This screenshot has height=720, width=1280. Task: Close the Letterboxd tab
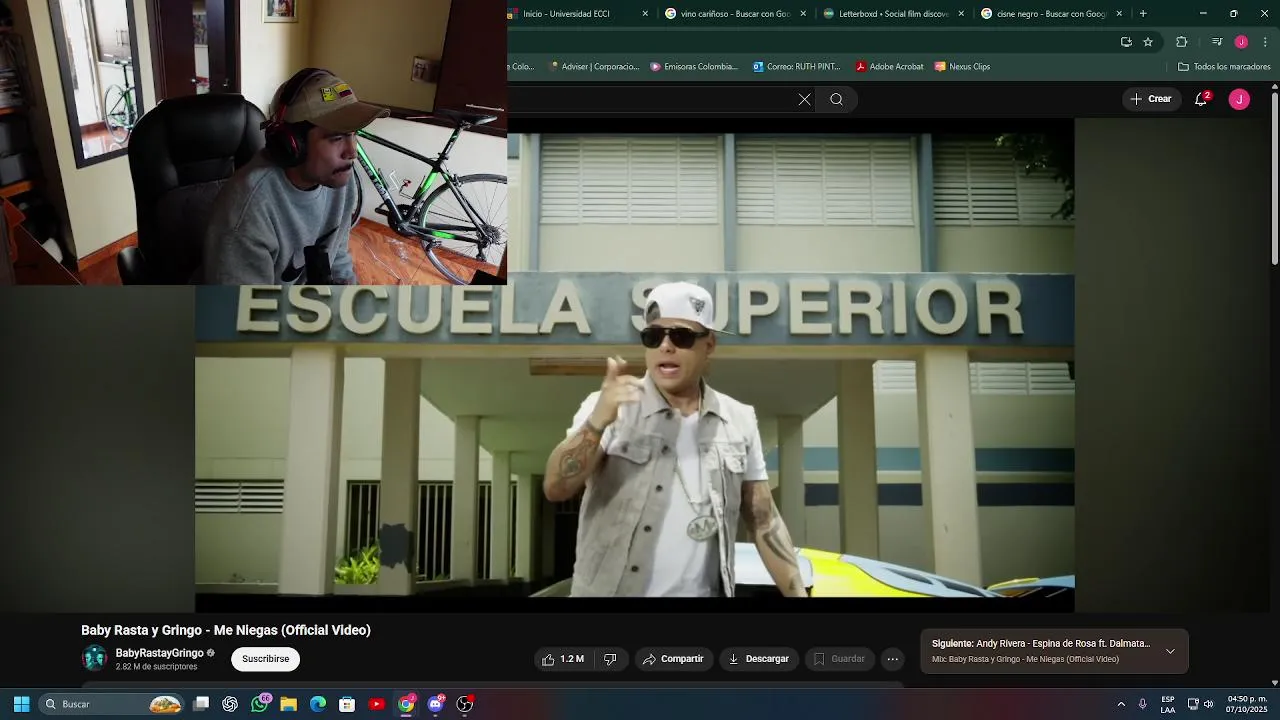click(x=961, y=14)
